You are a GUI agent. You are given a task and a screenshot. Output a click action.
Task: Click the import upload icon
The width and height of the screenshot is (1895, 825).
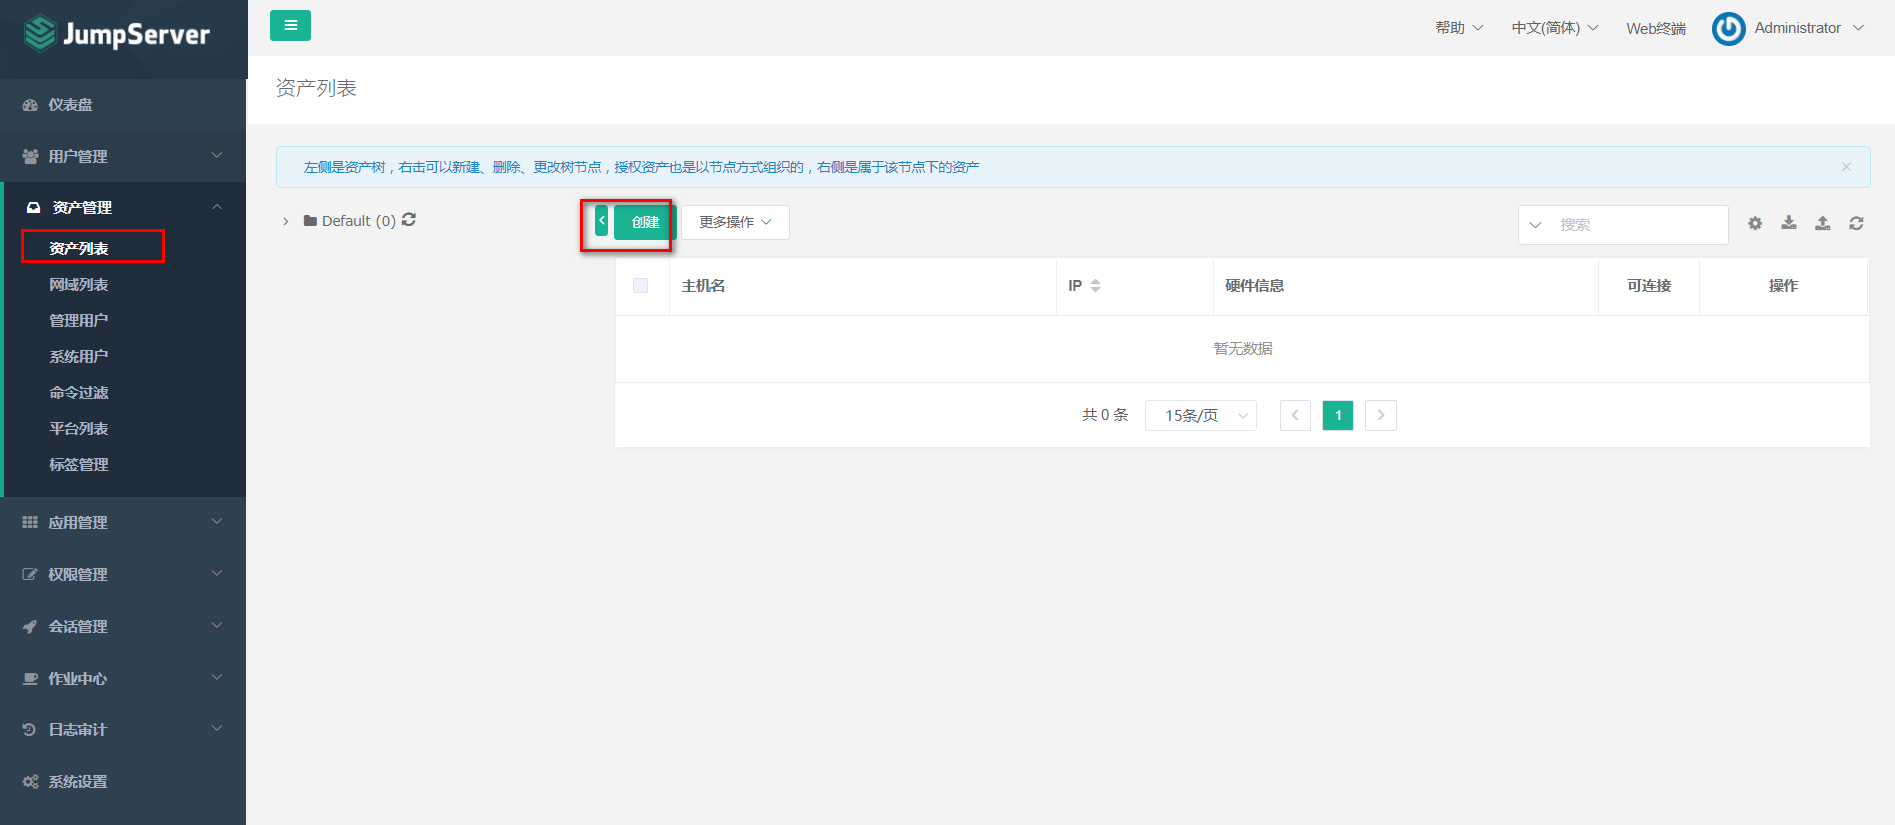tap(1823, 223)
